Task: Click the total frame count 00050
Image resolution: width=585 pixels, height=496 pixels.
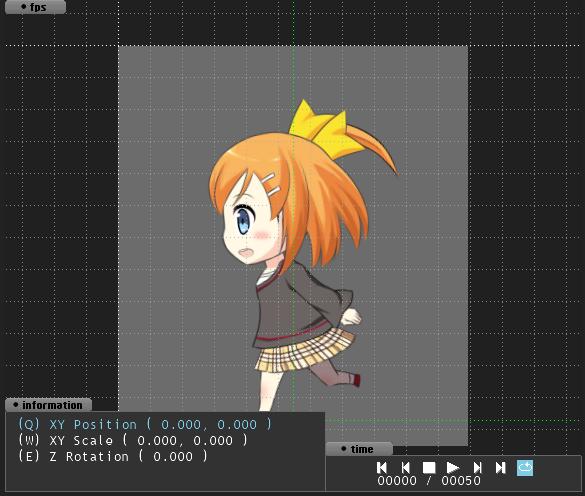Action: pos(461,481)
